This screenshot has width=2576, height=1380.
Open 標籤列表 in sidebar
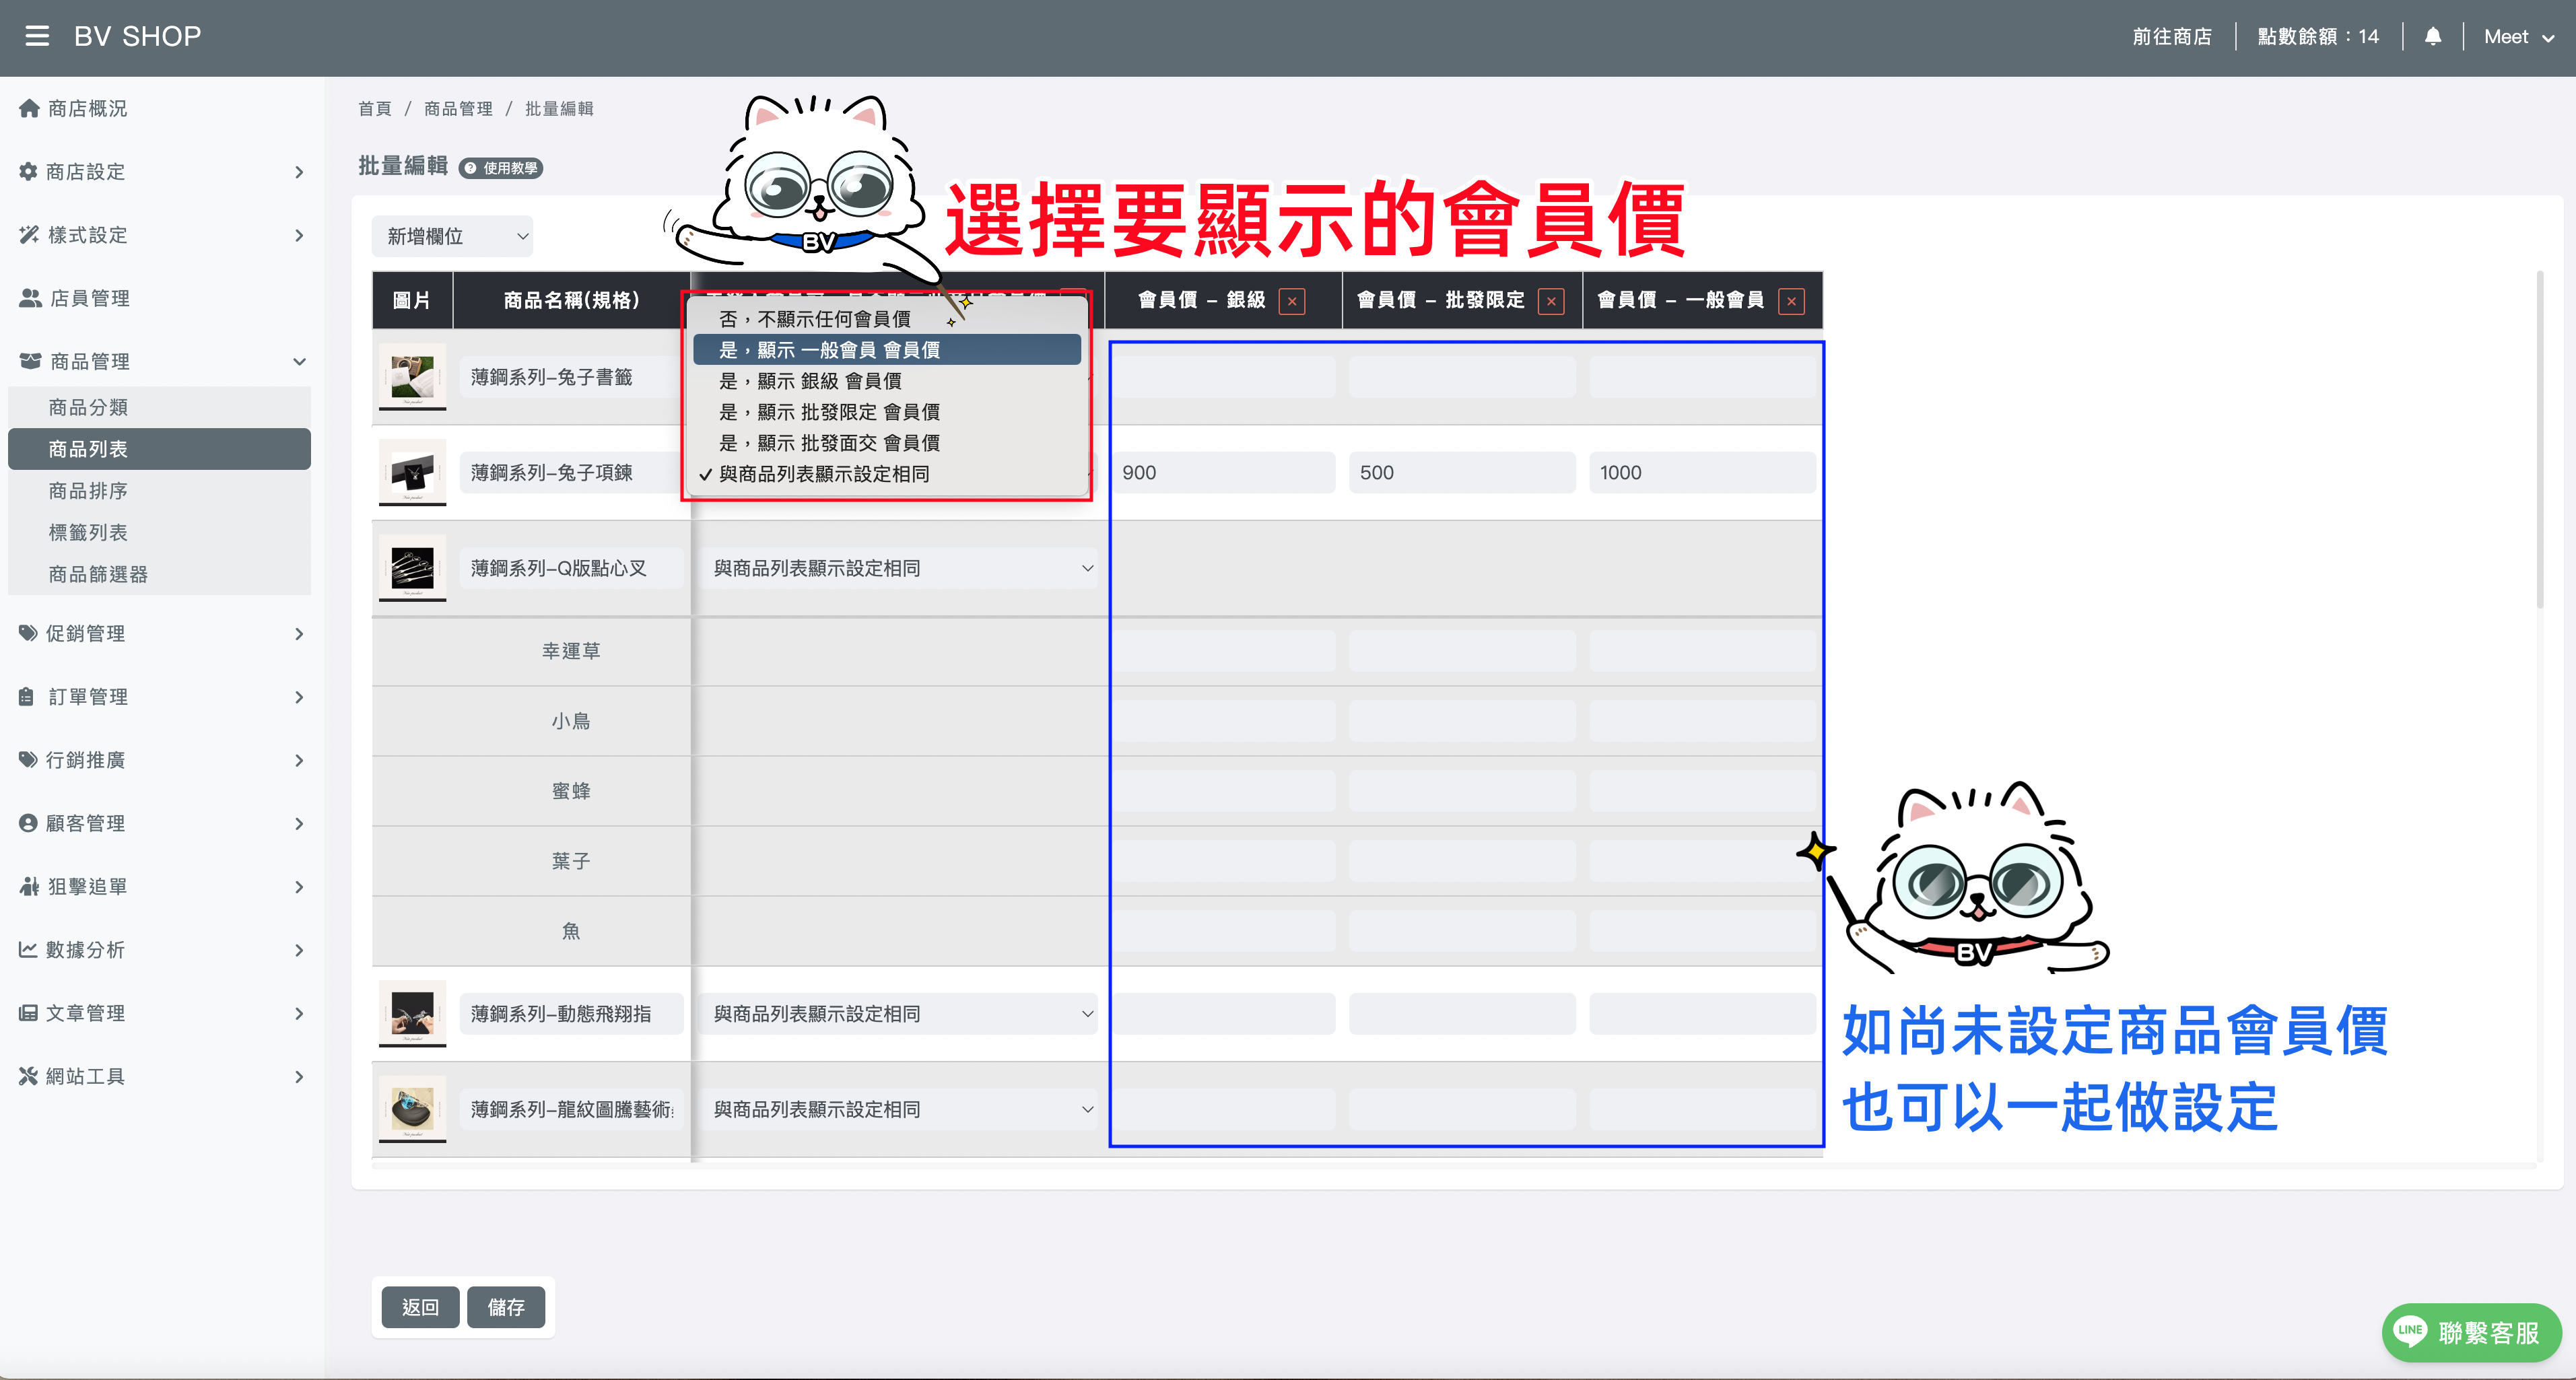[x=160, y=533]
